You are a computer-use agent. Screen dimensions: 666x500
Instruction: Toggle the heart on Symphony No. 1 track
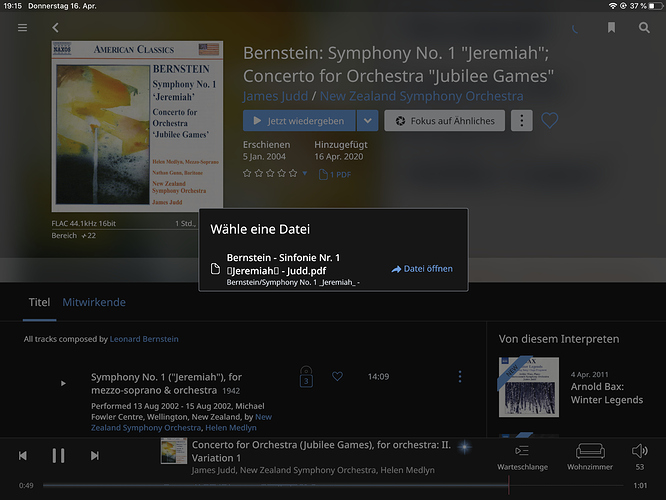click(x=337, y=376)
